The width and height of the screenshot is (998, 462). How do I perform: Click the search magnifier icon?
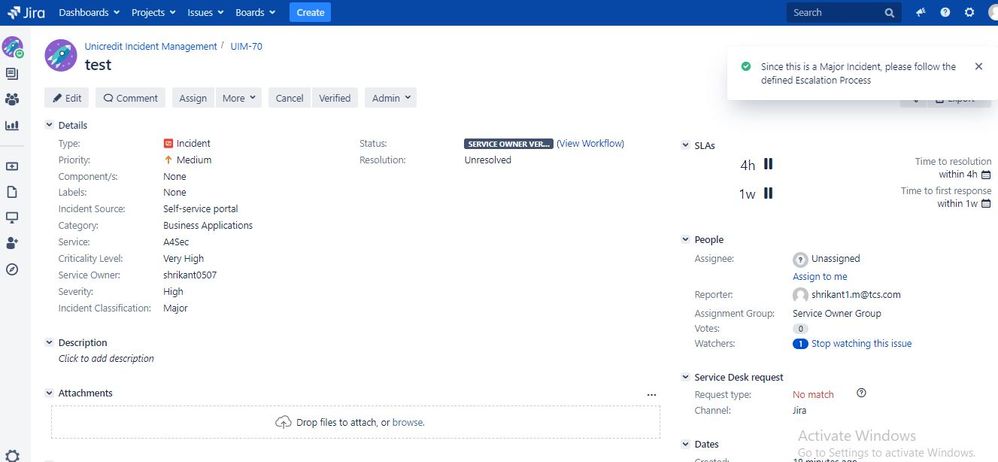[889, 13]
